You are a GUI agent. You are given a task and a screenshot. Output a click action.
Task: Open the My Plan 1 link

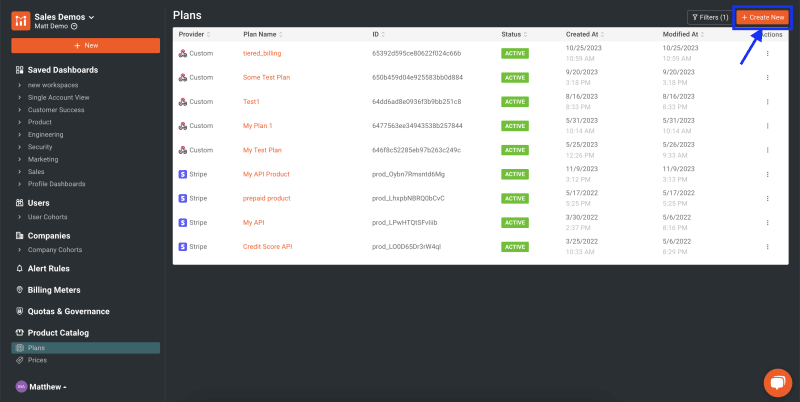(258, 125)
